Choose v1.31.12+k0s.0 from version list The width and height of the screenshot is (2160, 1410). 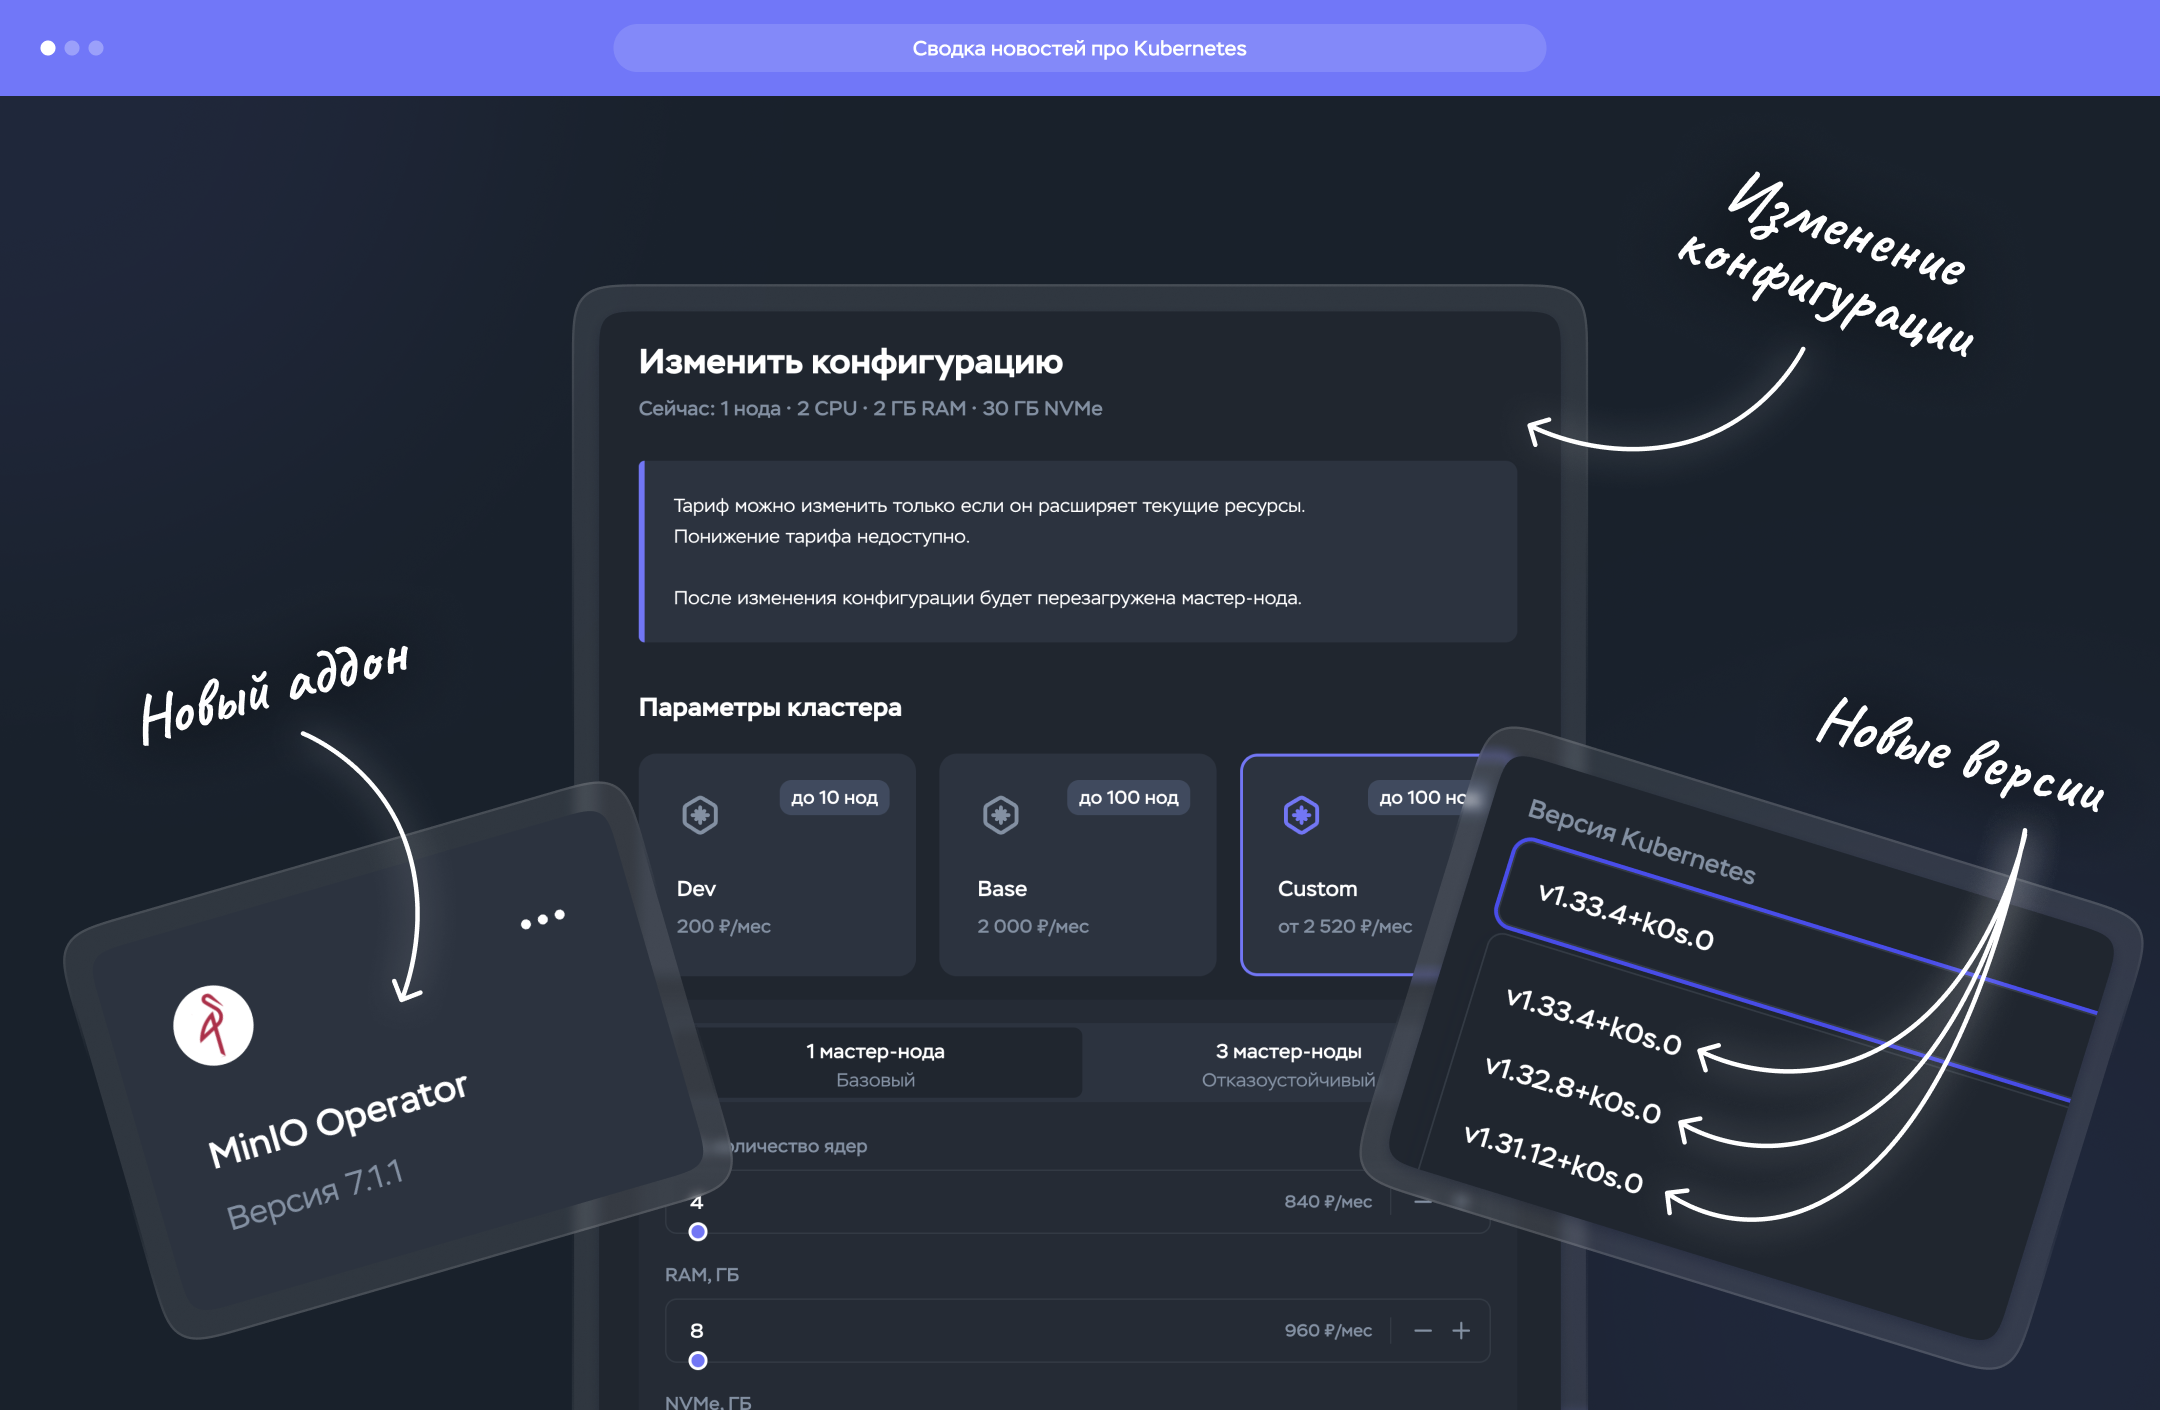(1552, 1160)
